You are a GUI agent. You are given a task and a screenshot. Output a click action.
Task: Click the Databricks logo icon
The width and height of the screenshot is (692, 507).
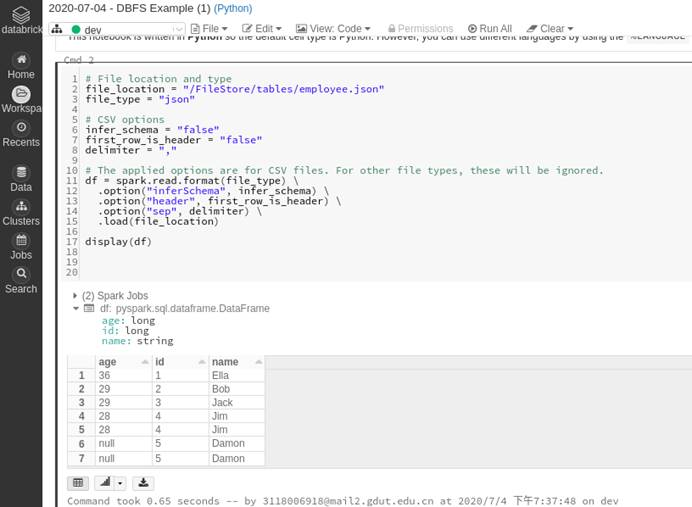(21, 15)
